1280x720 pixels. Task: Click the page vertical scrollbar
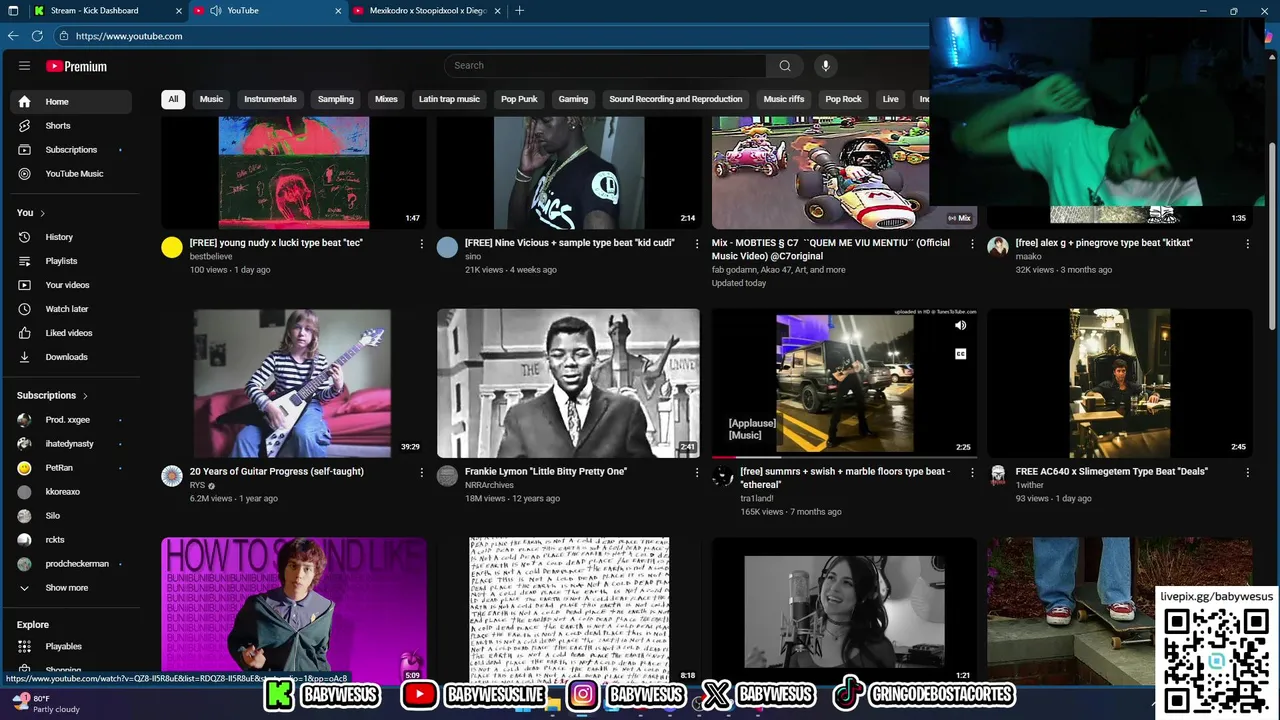point(1272,235)
